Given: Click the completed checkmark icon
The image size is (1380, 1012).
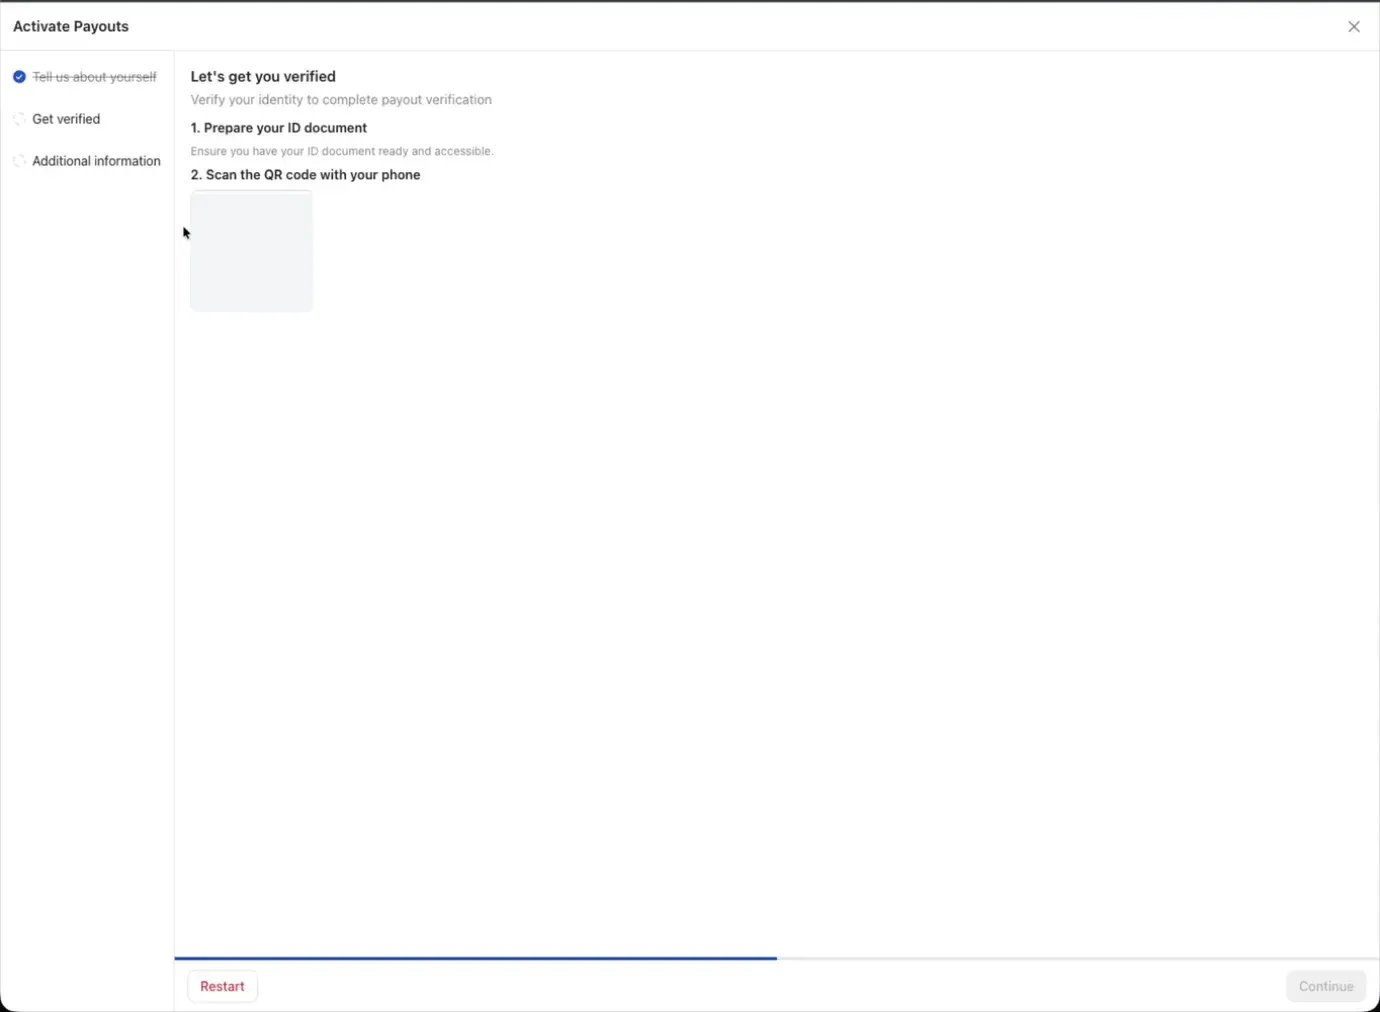Looking at the screenshot, I should [19, 77].
